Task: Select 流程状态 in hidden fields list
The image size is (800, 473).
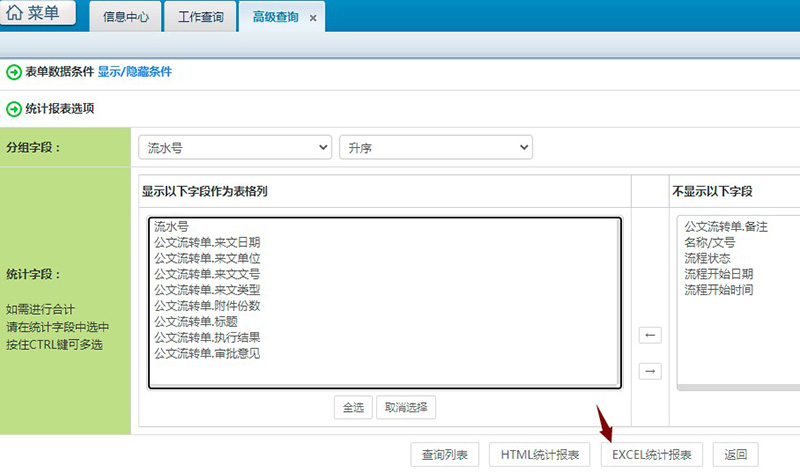Action: tap(740, 258)
